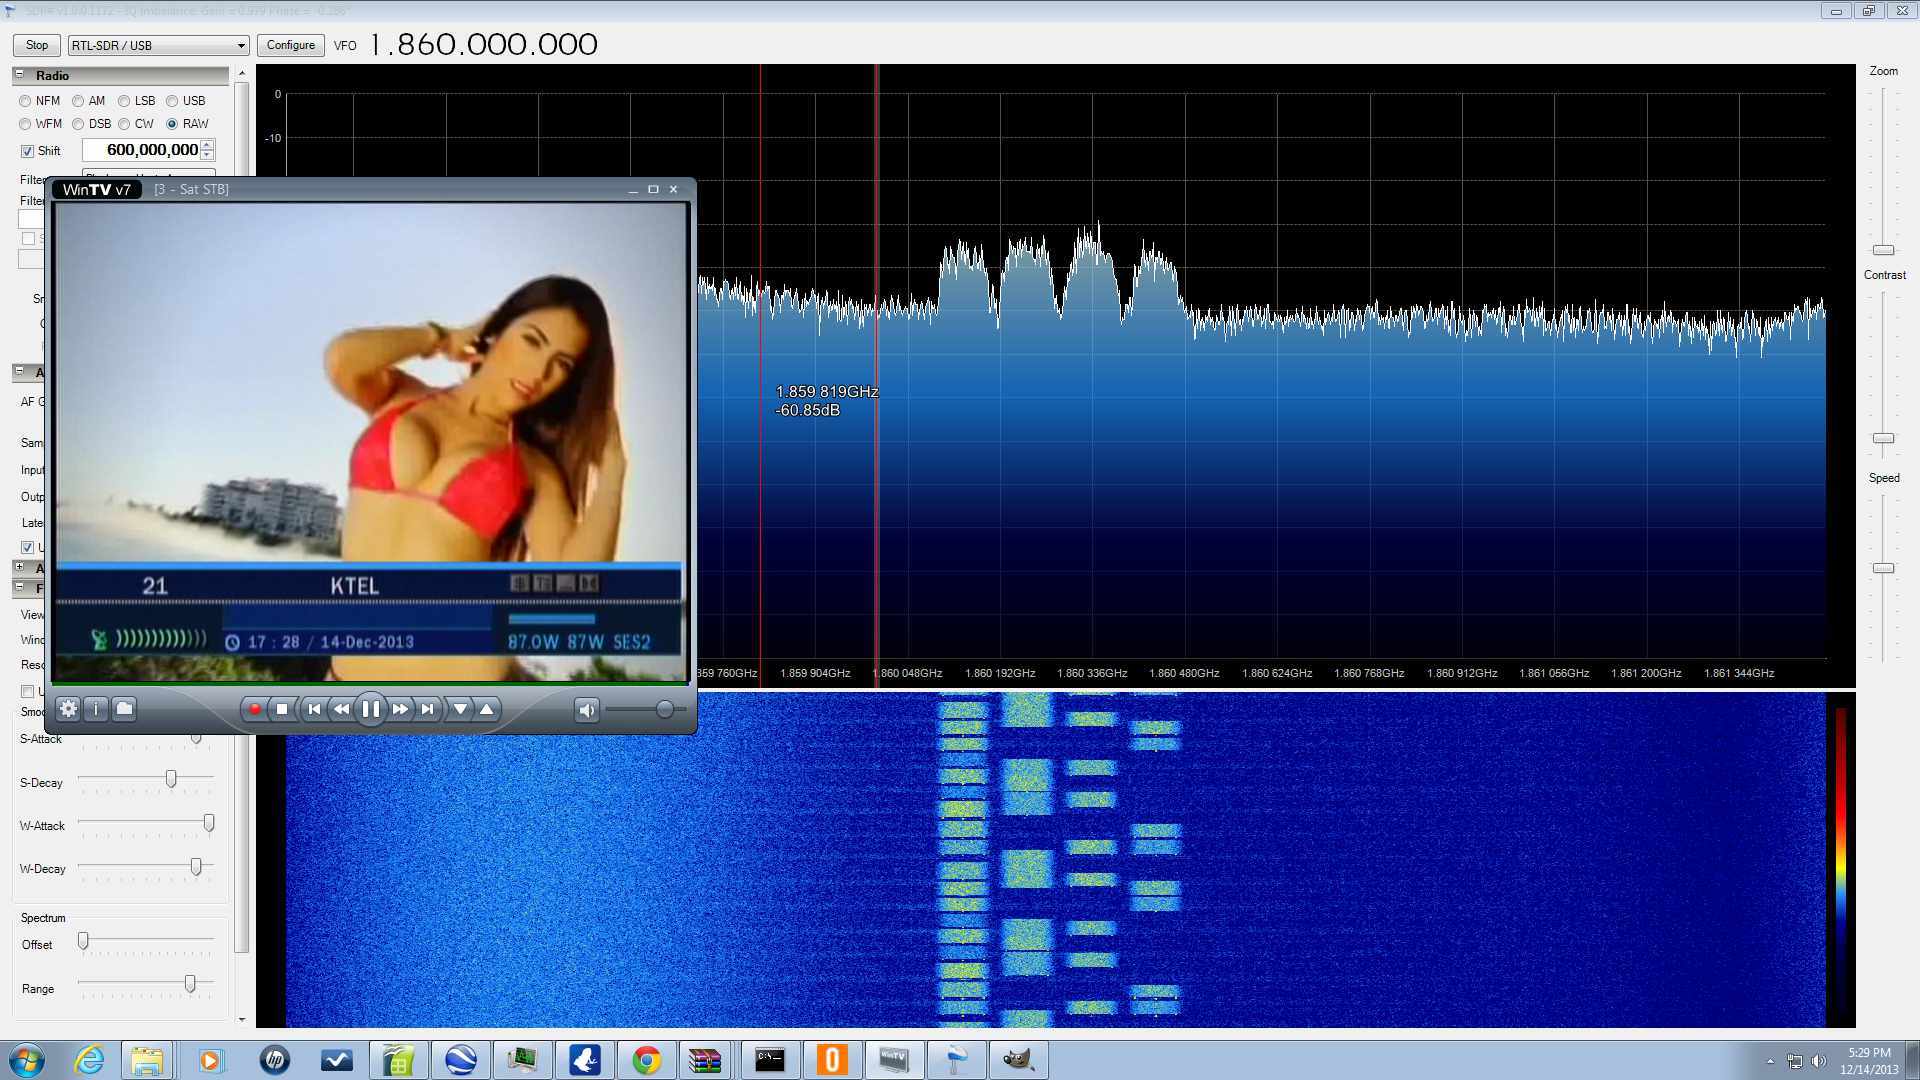Uncheck the Shift checkbox

[x=28, y=151]
